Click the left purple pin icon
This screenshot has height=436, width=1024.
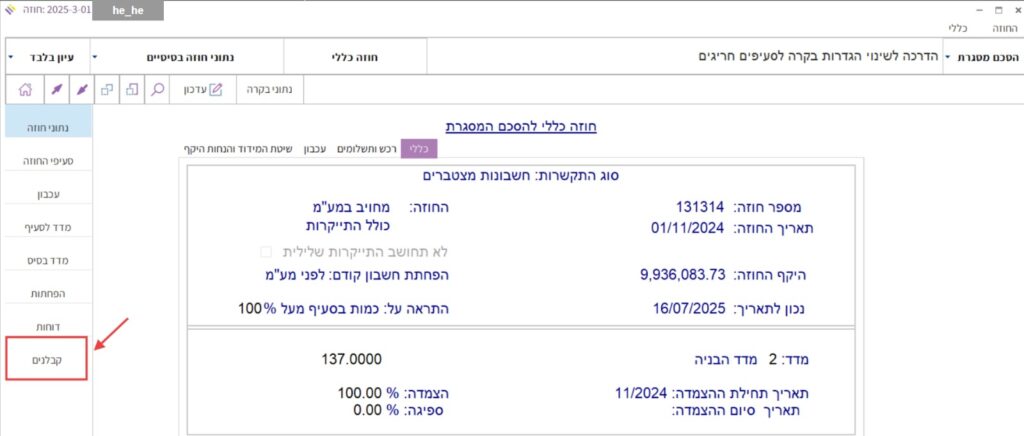[x=56, y=90]
